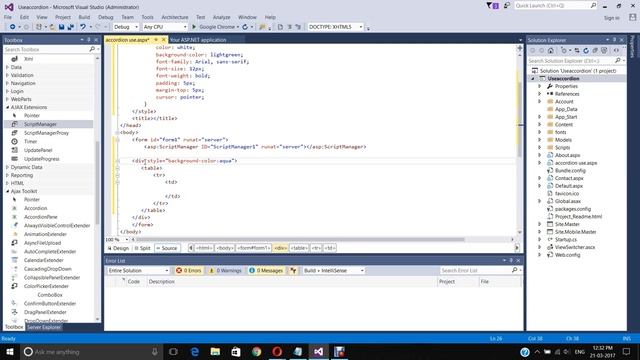Toggle the 0 Warnings filter button

[x=225, y=271]
